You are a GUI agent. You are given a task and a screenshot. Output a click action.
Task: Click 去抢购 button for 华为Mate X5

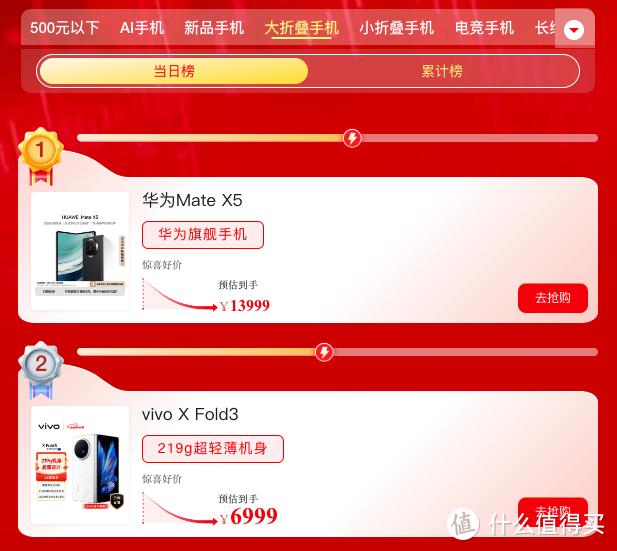553,298
